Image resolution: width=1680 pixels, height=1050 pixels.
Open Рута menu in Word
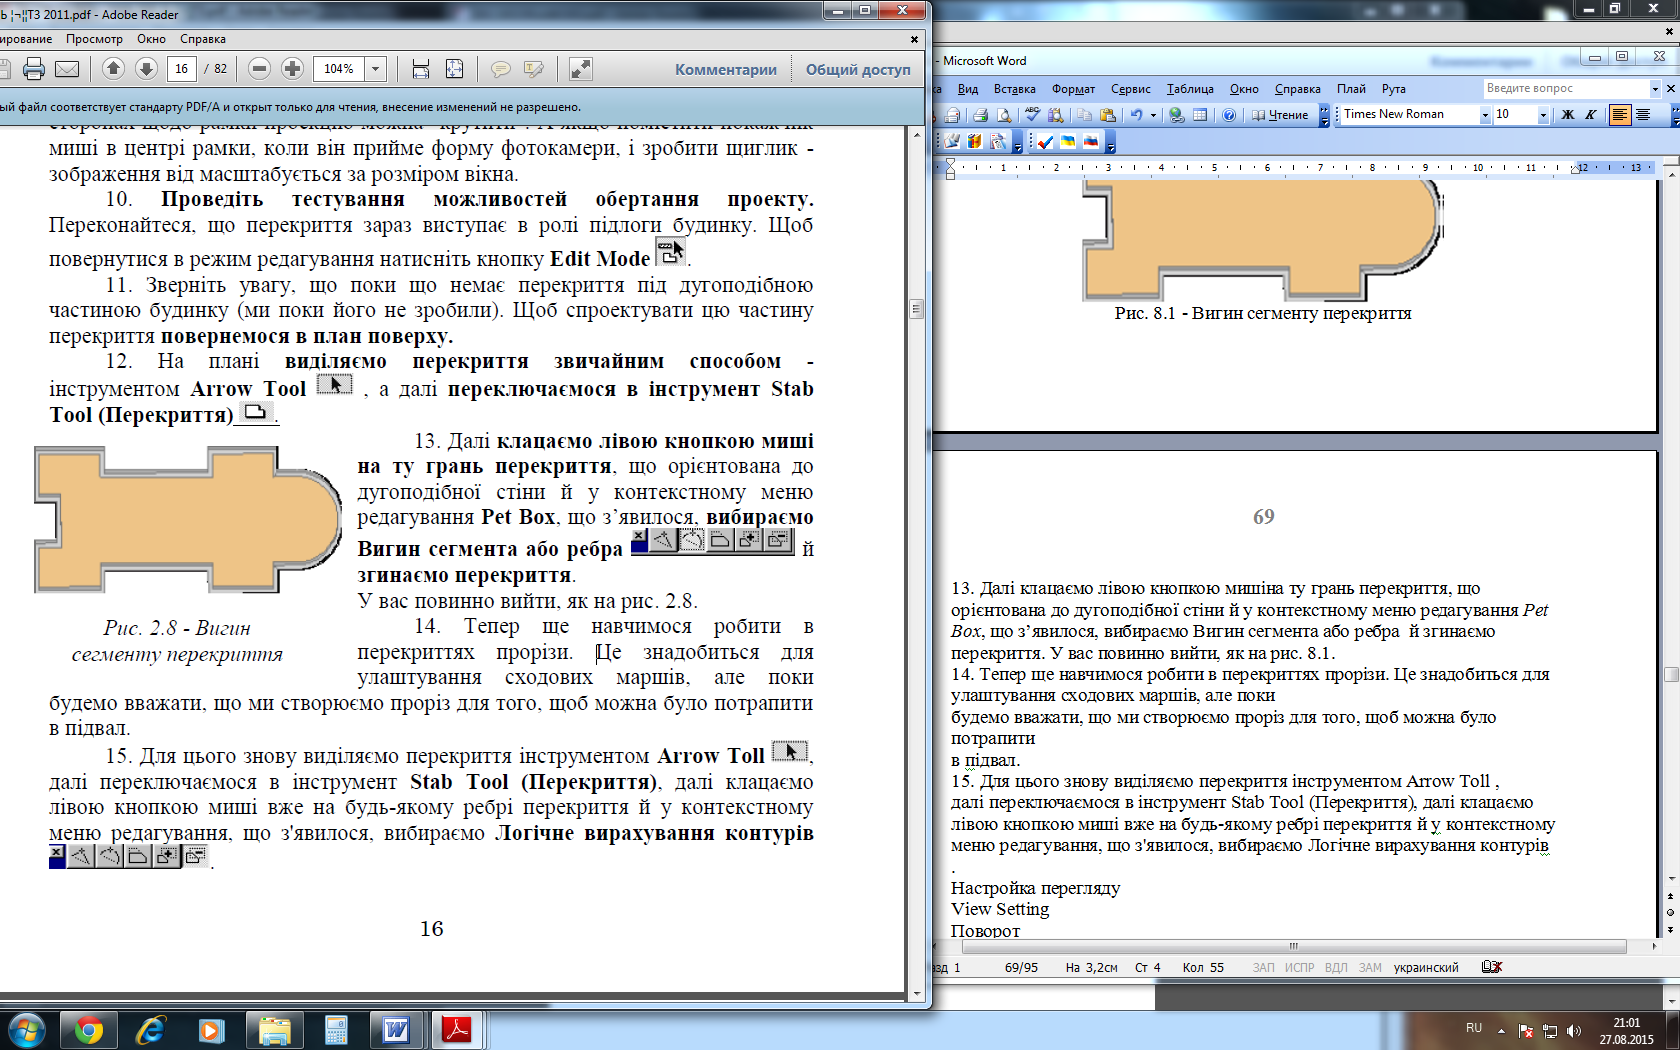1393,89
